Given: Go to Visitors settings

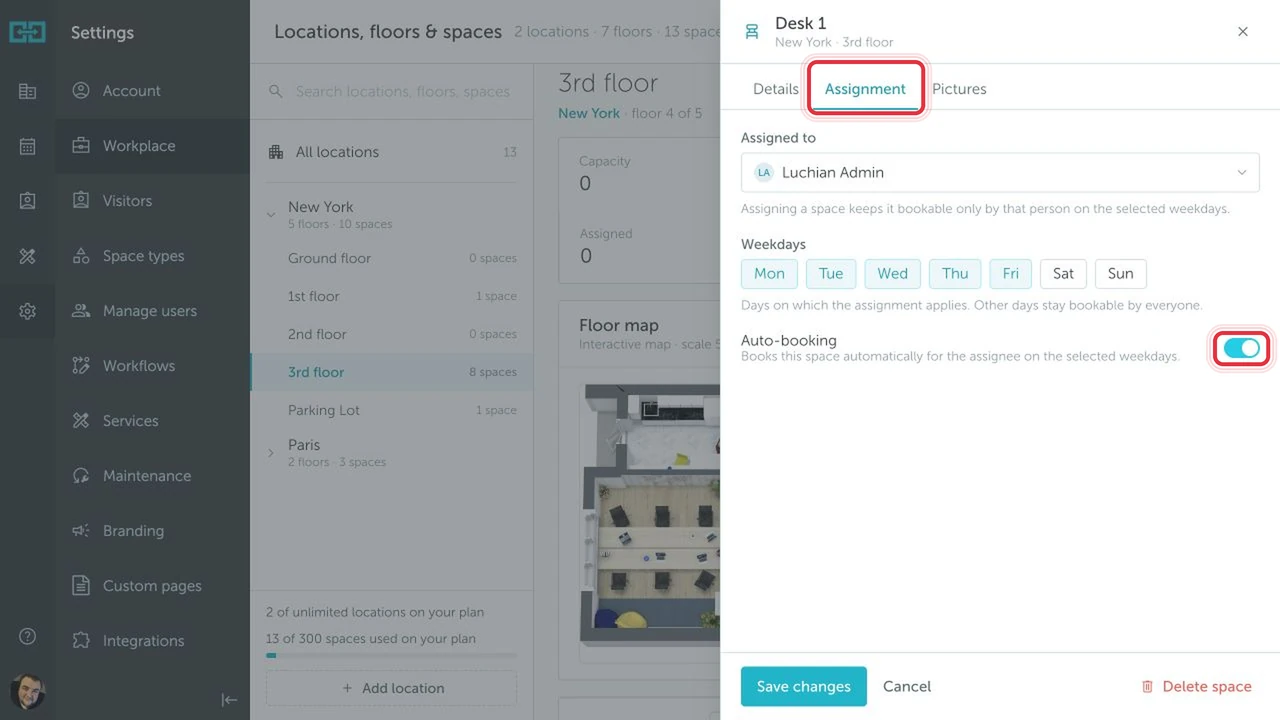Looking at the screenshot, I should [152, 201].
